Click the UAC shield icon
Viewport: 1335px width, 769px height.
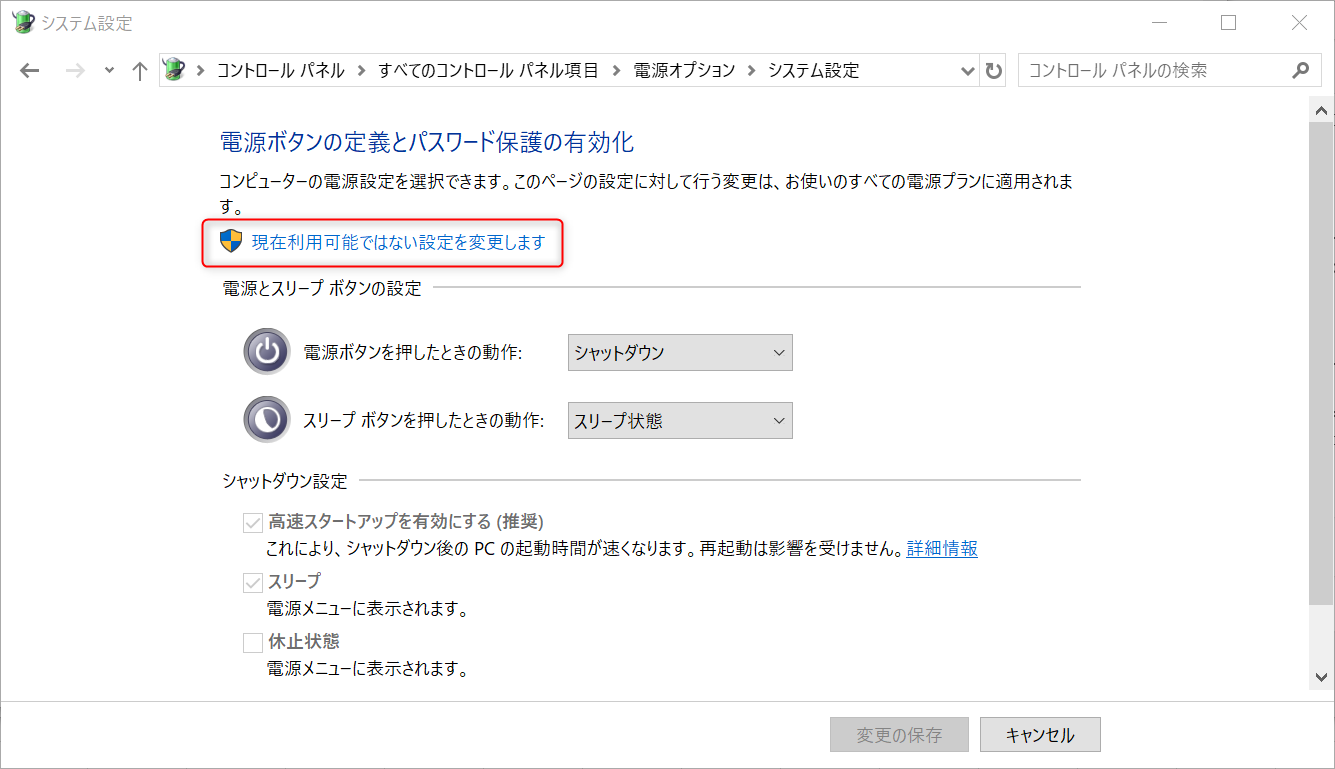[x=231, y=241]
